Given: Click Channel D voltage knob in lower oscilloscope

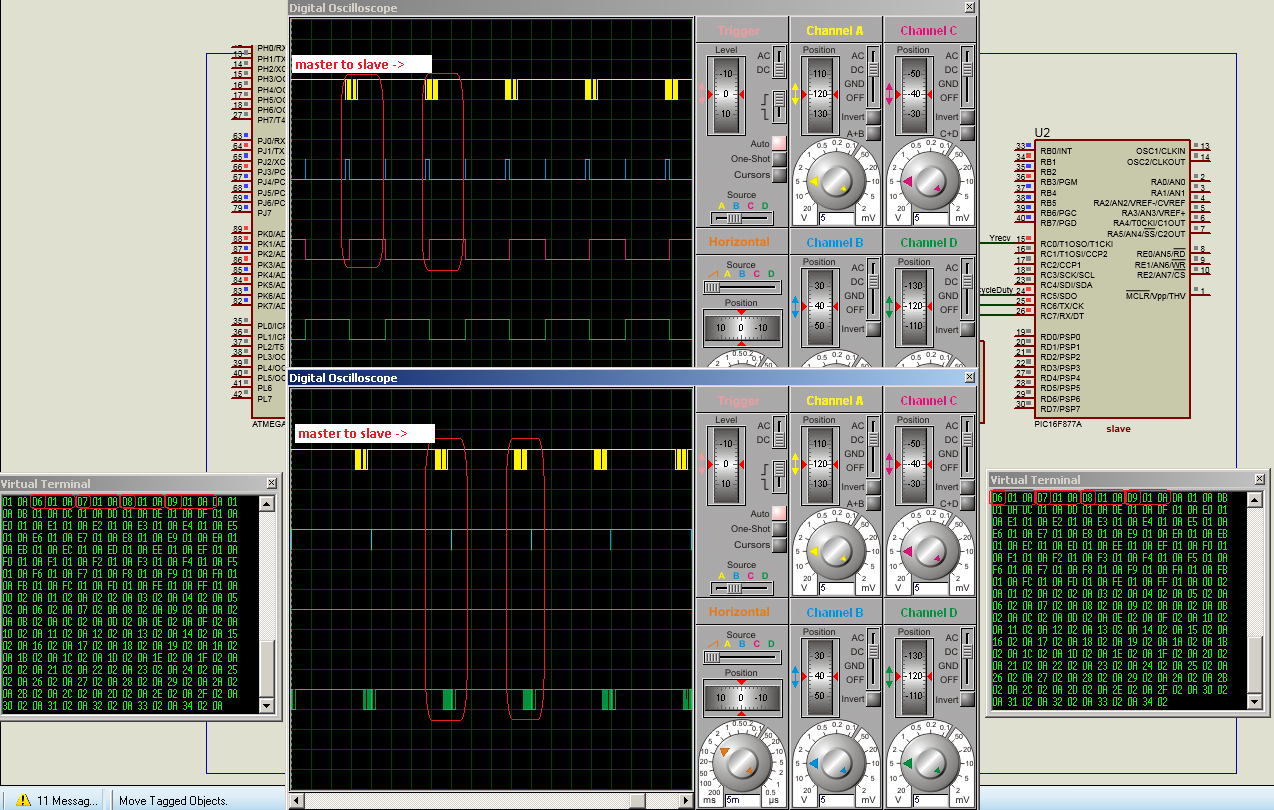Looking at the screenshot, I should click(x=929, y=763).
